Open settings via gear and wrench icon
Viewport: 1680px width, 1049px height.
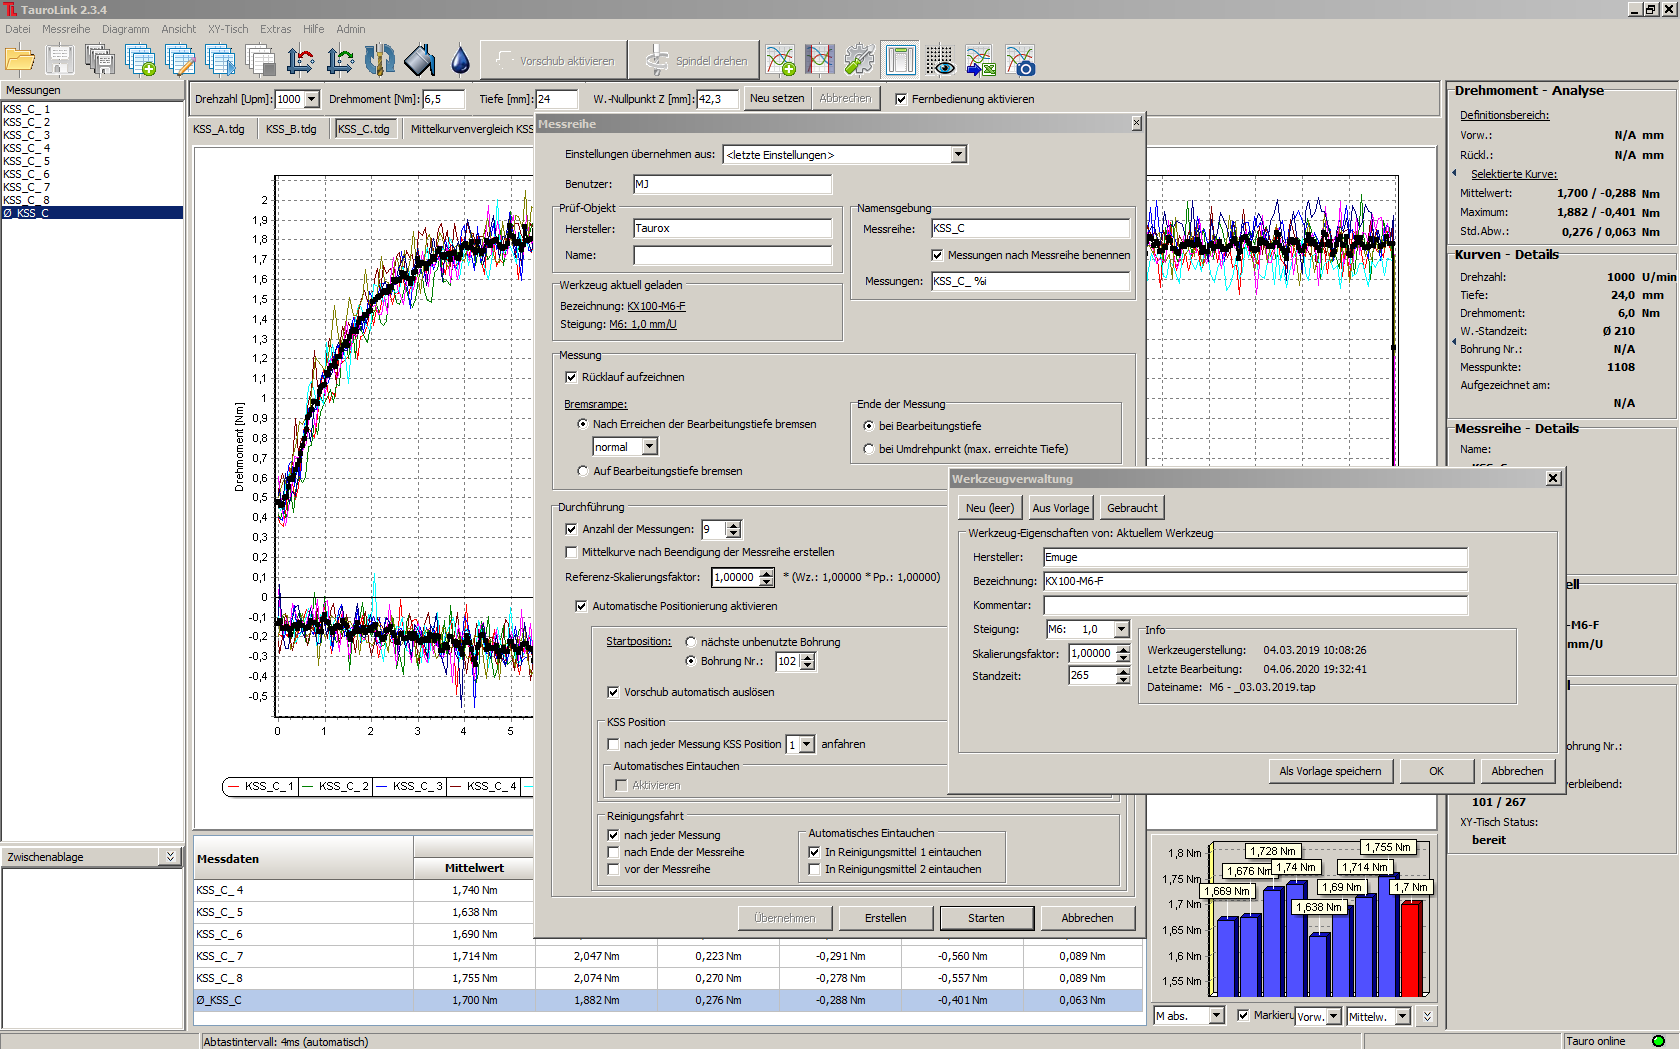pos(860,60)
